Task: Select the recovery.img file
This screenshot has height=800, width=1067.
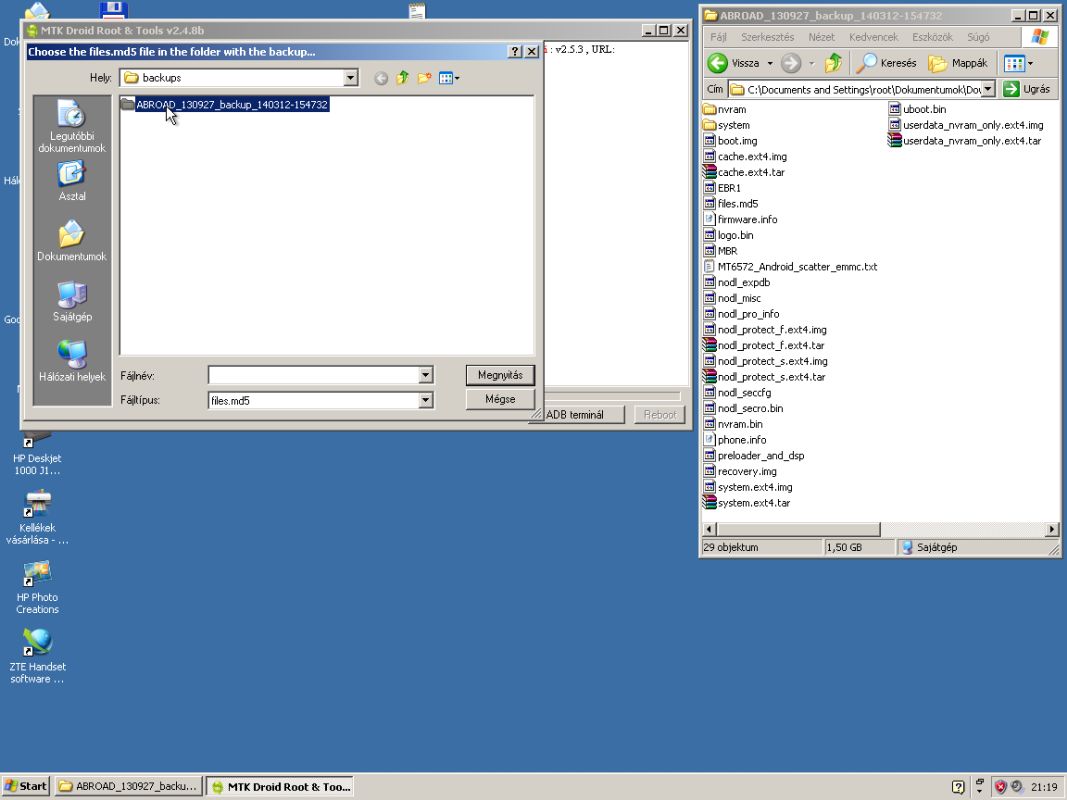Action: click(x=740, y=471)
